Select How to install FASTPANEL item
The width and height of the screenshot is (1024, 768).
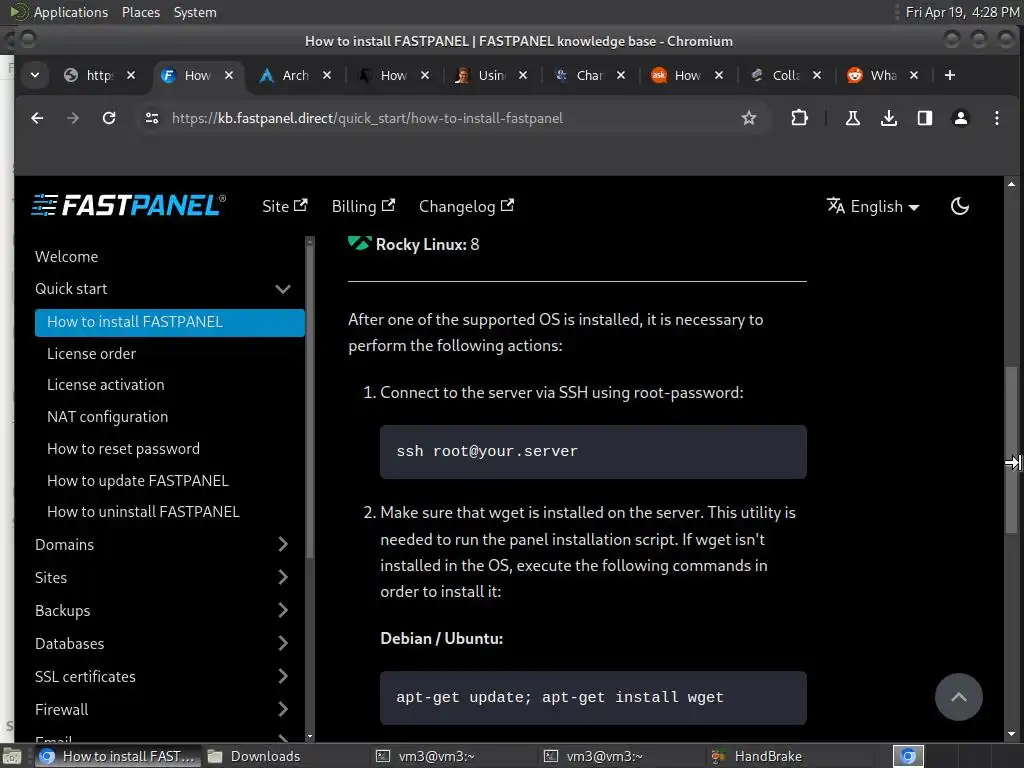tap(170, 322)
